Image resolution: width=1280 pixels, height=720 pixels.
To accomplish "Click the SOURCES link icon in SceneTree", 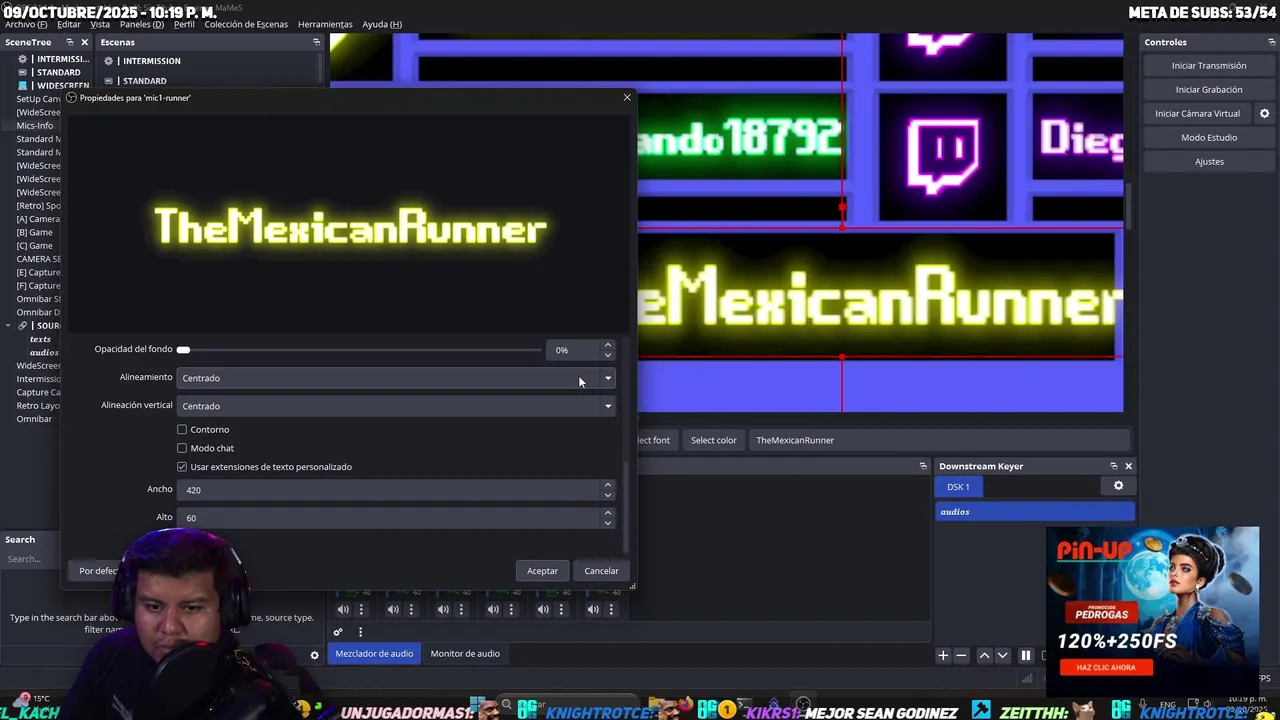I will coord(22,325).
